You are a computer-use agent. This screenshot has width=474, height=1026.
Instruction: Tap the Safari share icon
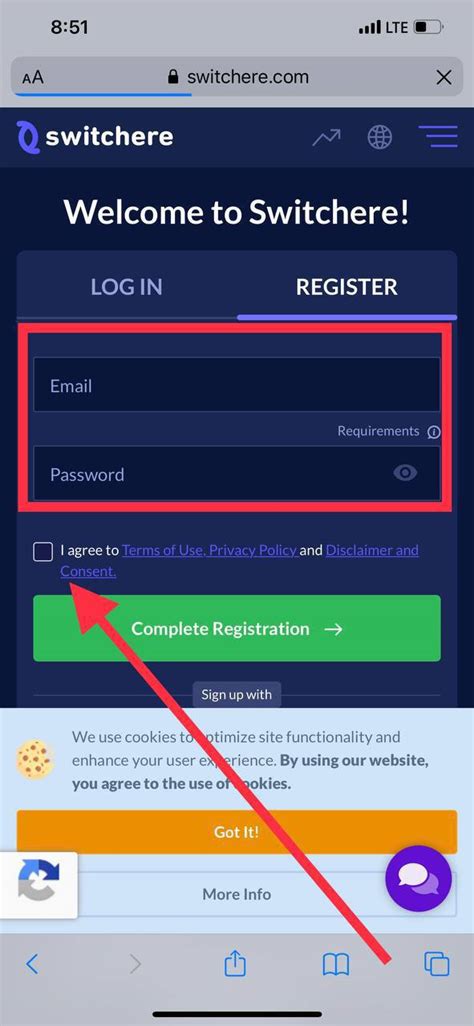pos(234,963)
